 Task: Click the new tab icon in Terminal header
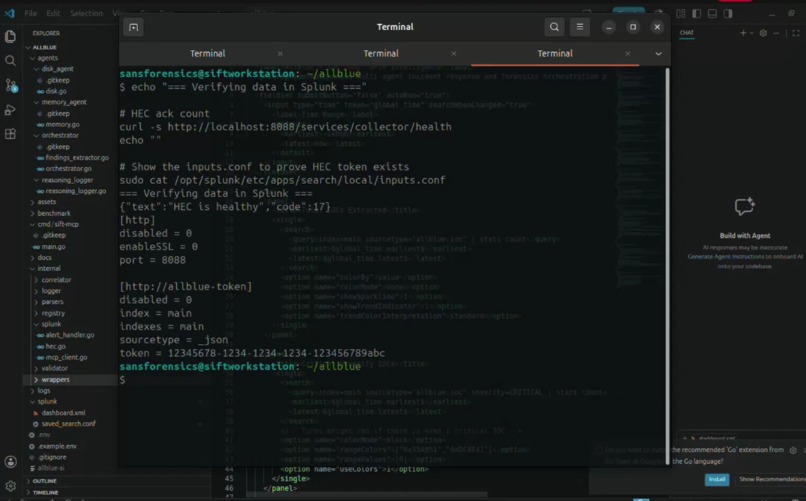pos(134,27)
